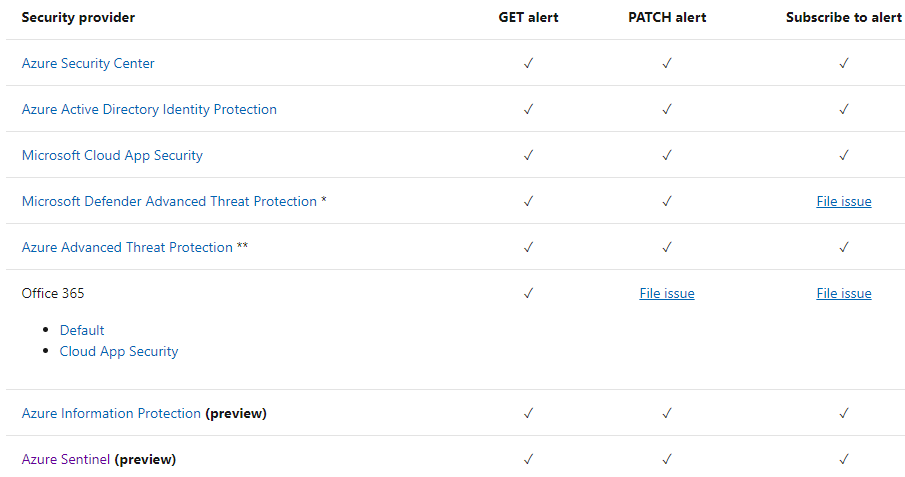Click PATCH alert checkmark for Azure Information Protection
This screenshot has height=477, width=905.
[x=666, y=413]
